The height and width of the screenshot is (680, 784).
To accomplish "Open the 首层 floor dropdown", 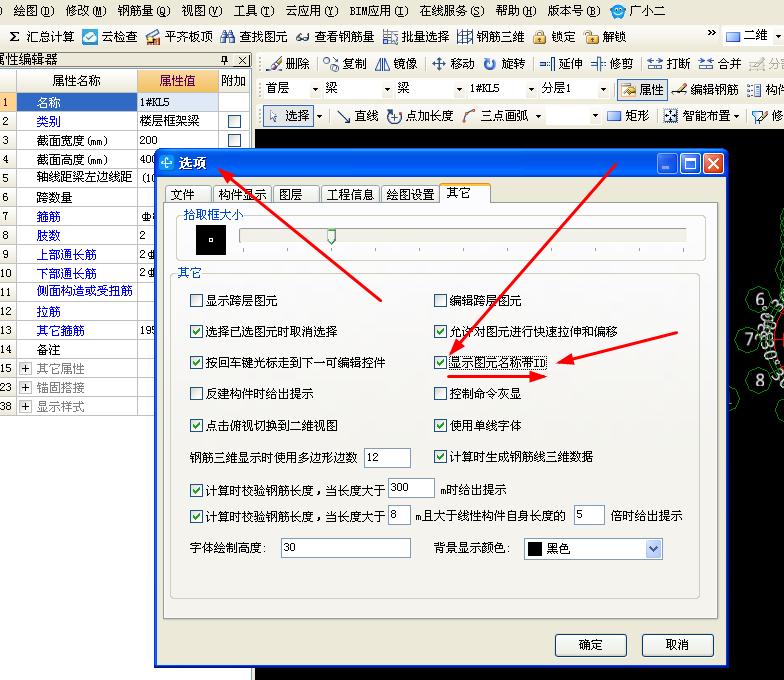I will pos(315,90).
